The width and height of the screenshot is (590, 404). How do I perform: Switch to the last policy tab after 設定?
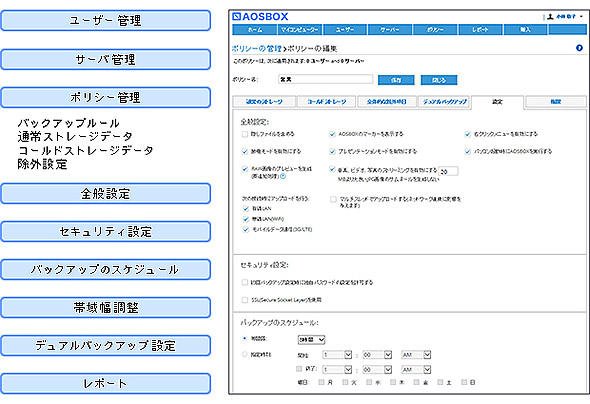(x=555, y=102)
